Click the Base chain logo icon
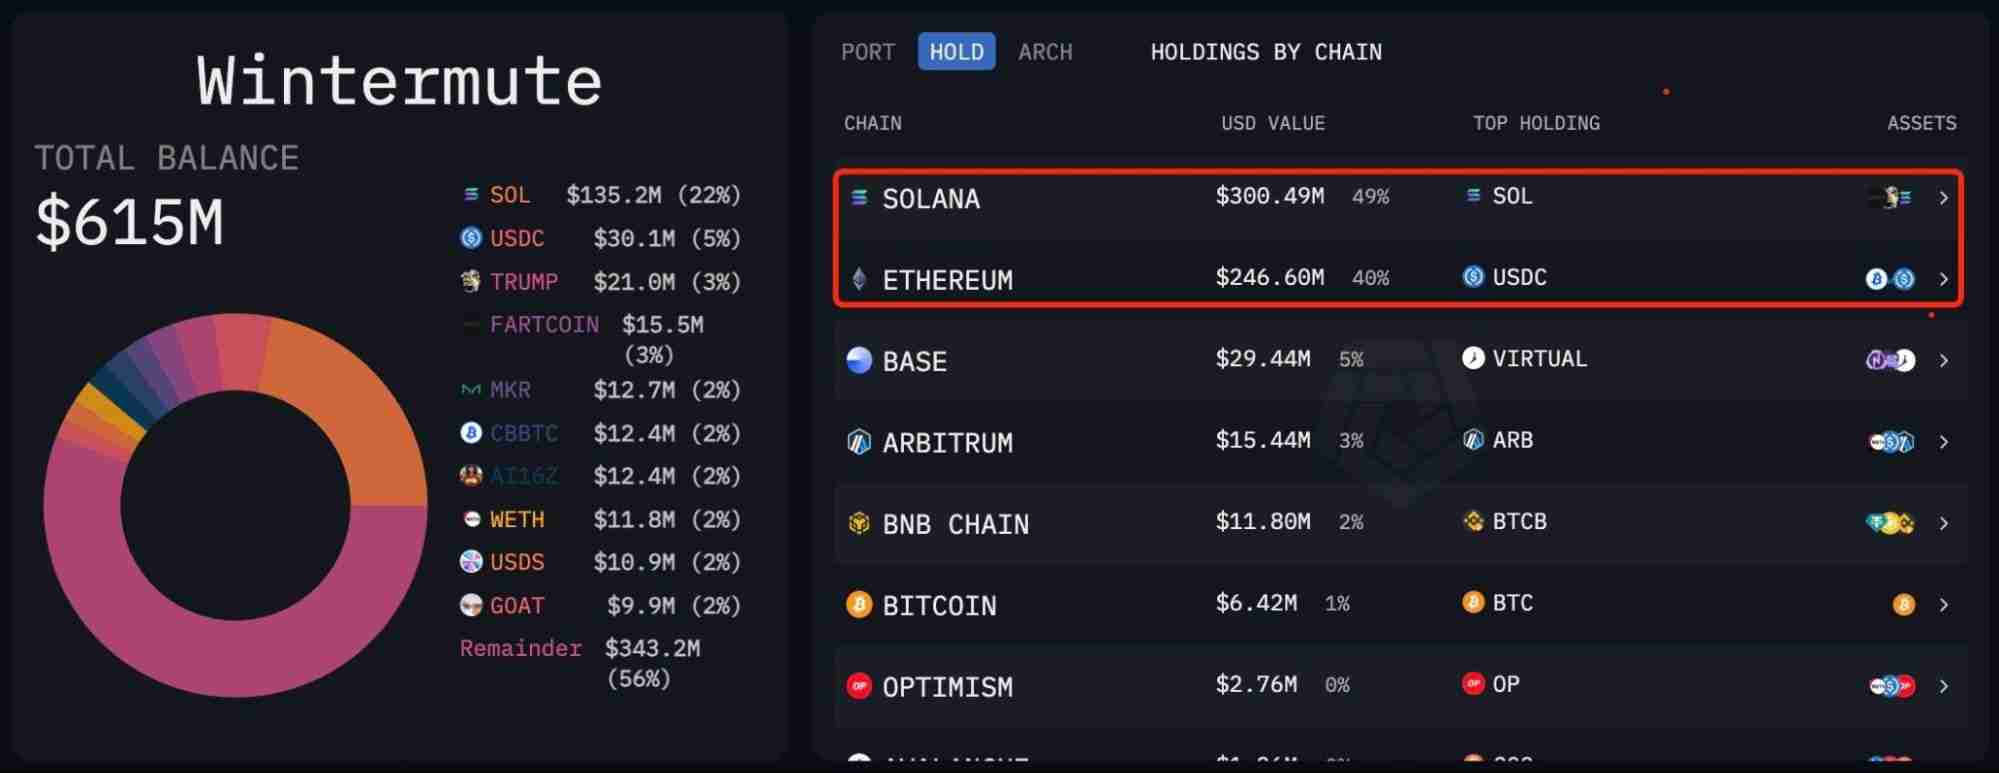This screenshot has height=773, width=1999. tap(859, 360)
